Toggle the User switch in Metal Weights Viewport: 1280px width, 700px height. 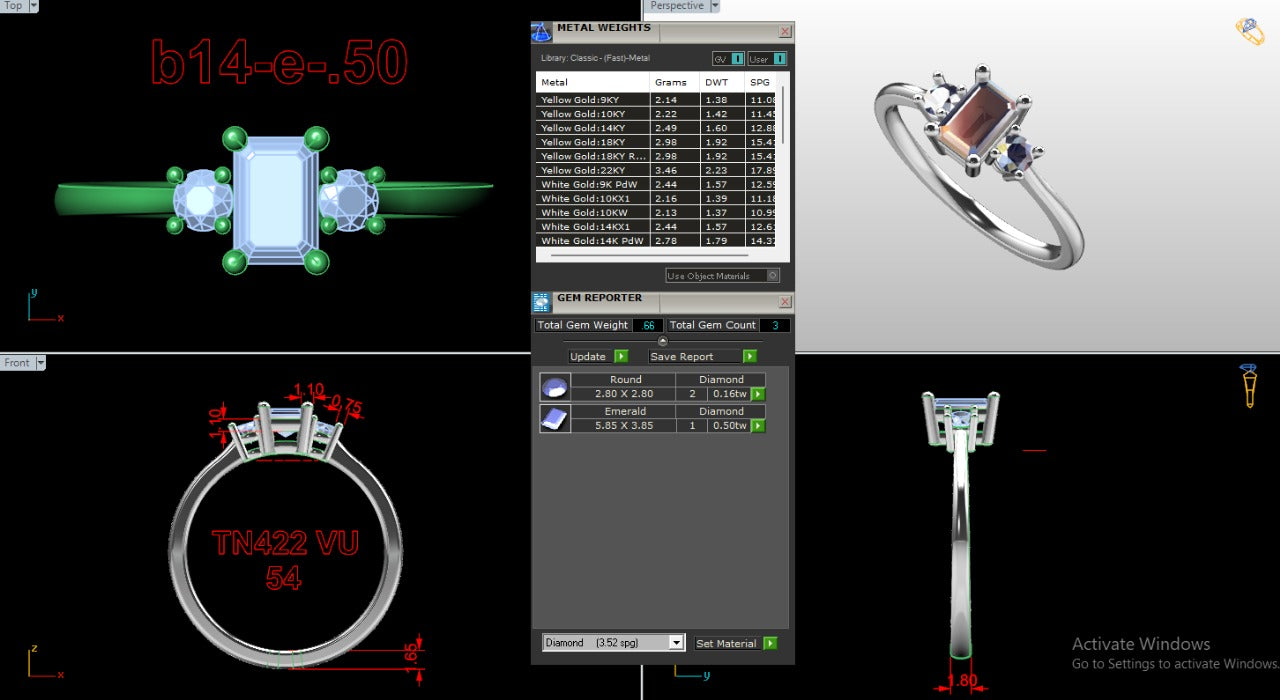[780, 59]
